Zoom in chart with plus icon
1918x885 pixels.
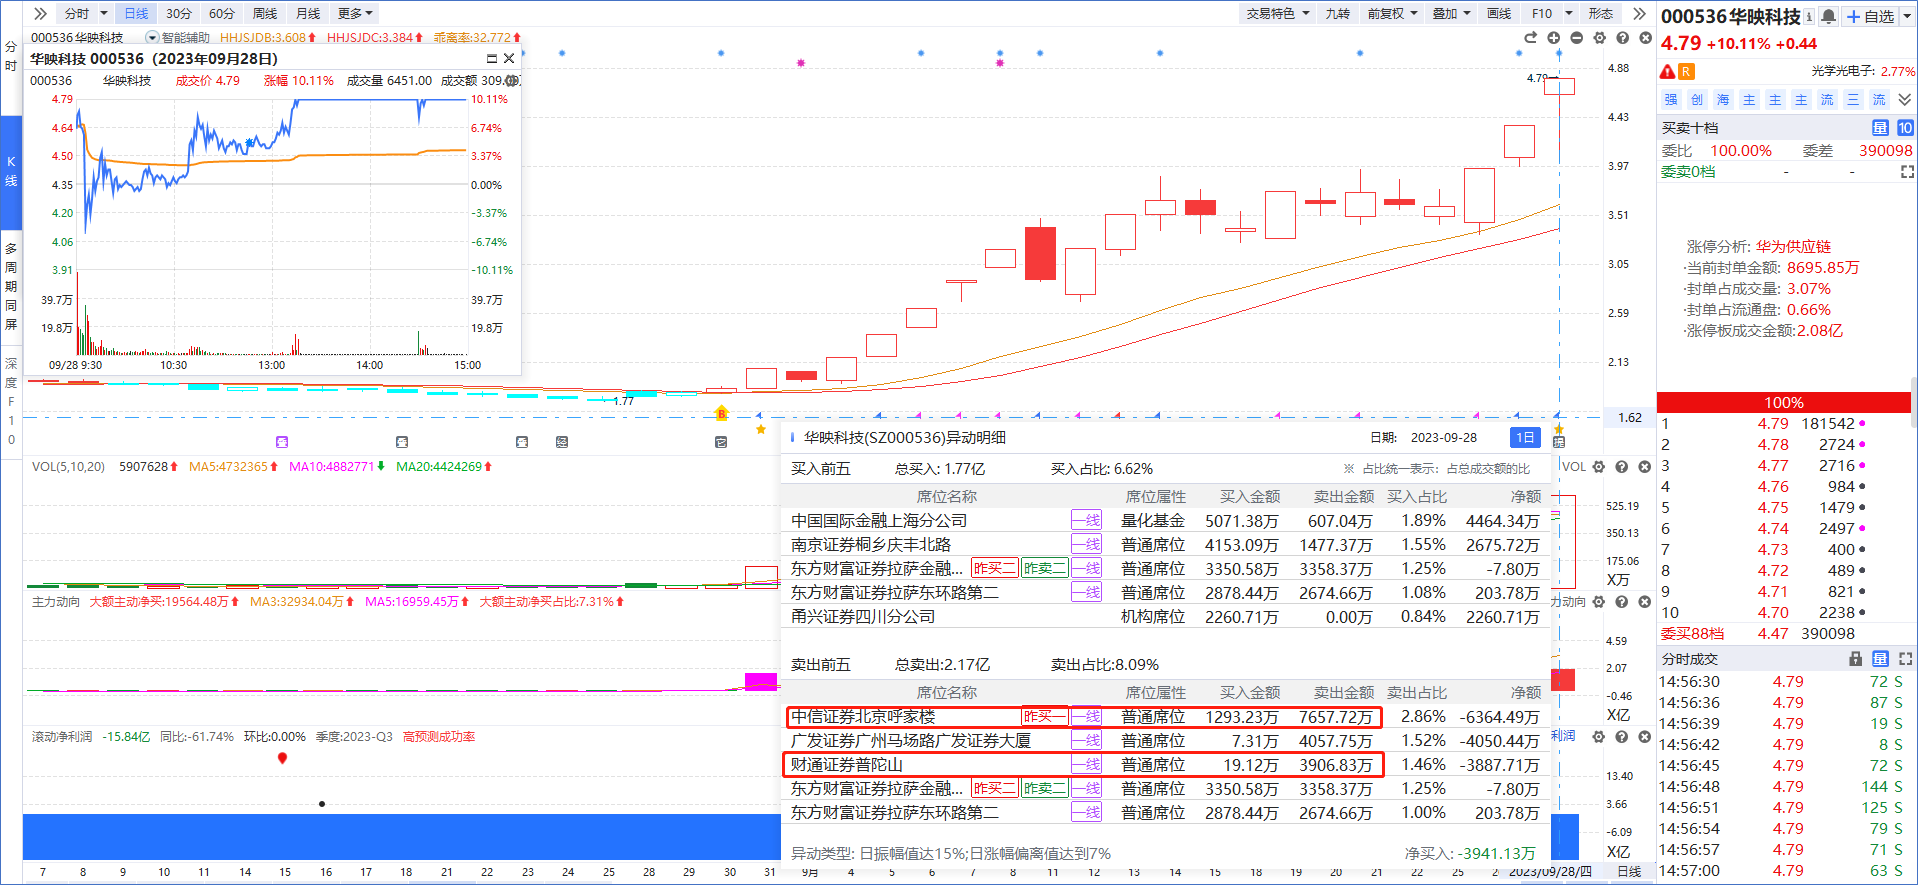pos(1553,38)
